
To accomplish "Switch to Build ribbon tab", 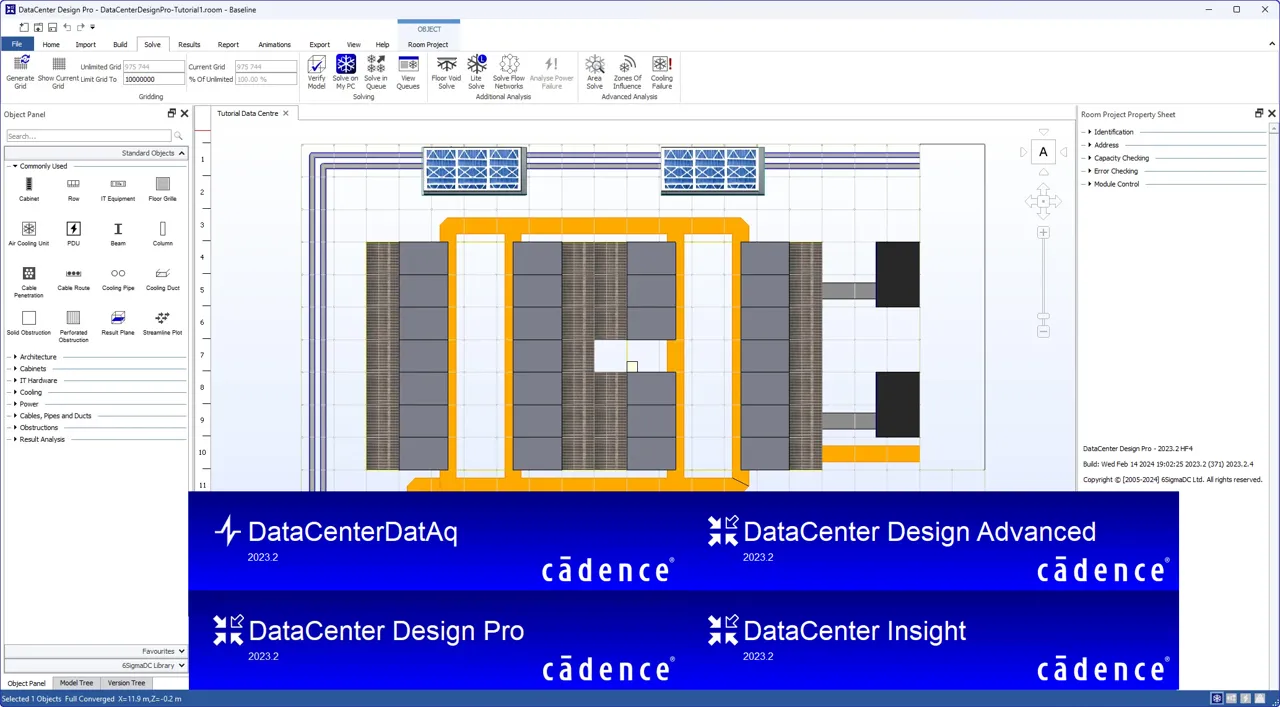I will (120, 44).
